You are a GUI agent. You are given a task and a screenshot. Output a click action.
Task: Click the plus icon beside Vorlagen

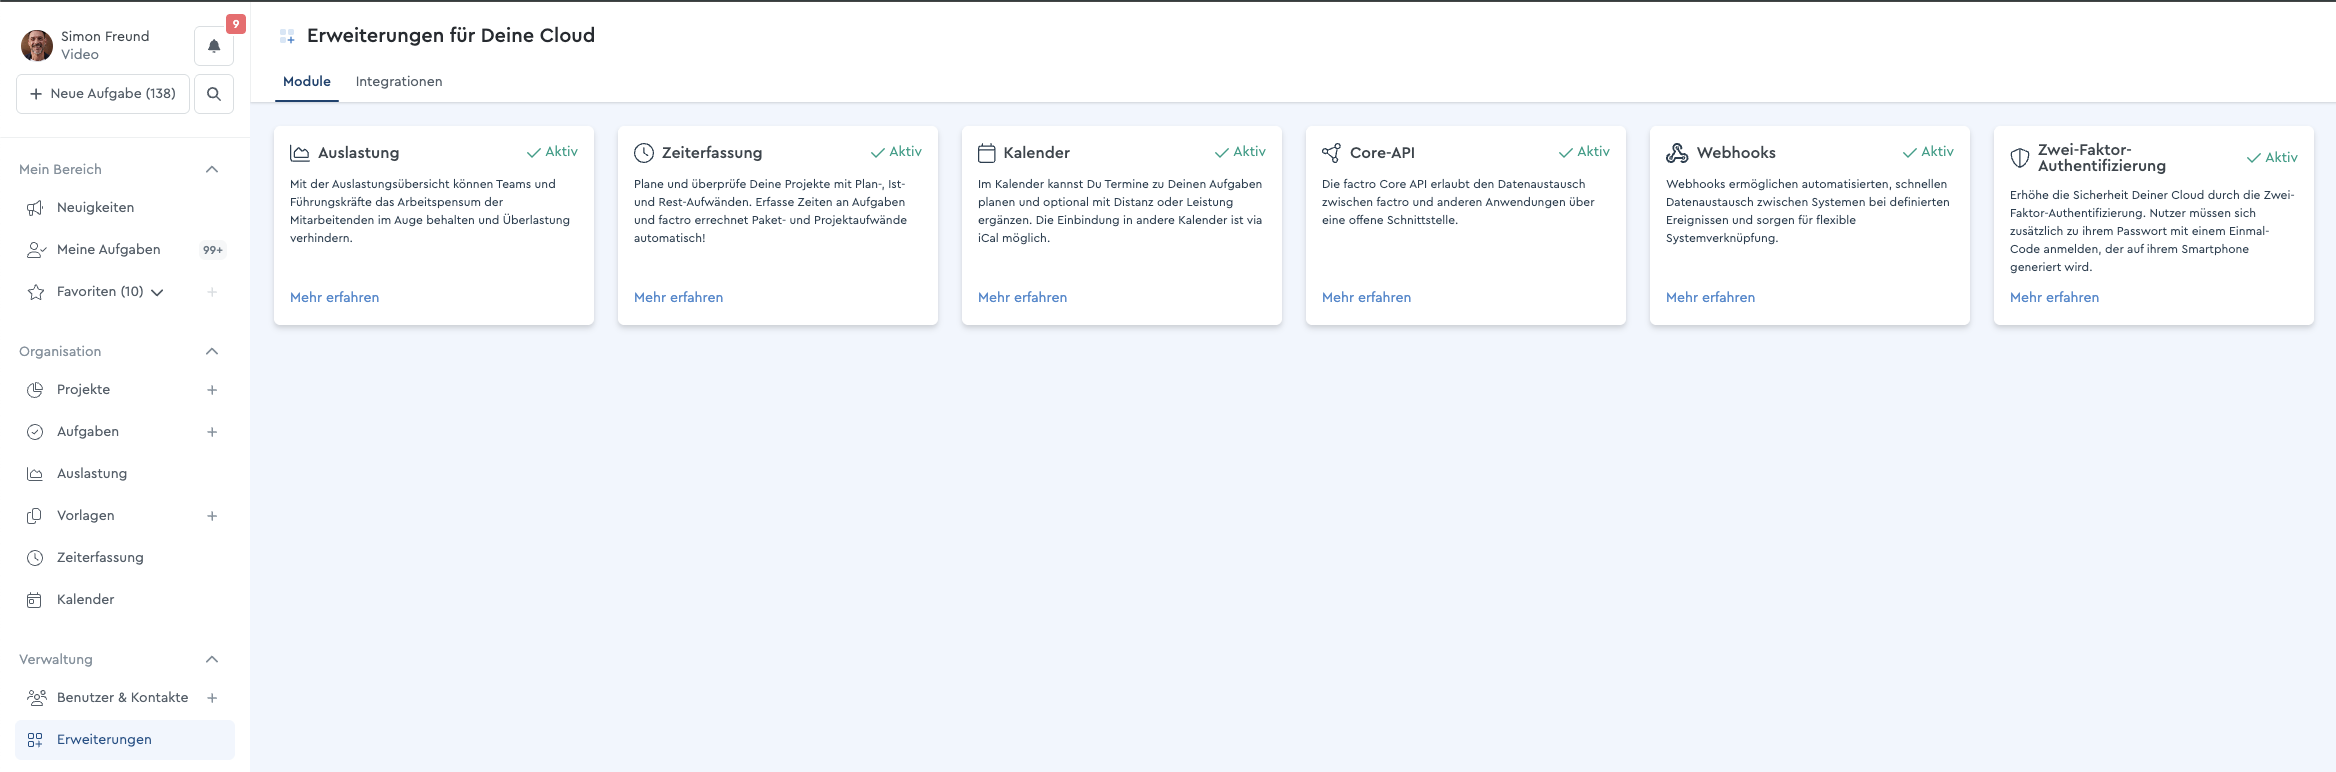tap(212, 516)
